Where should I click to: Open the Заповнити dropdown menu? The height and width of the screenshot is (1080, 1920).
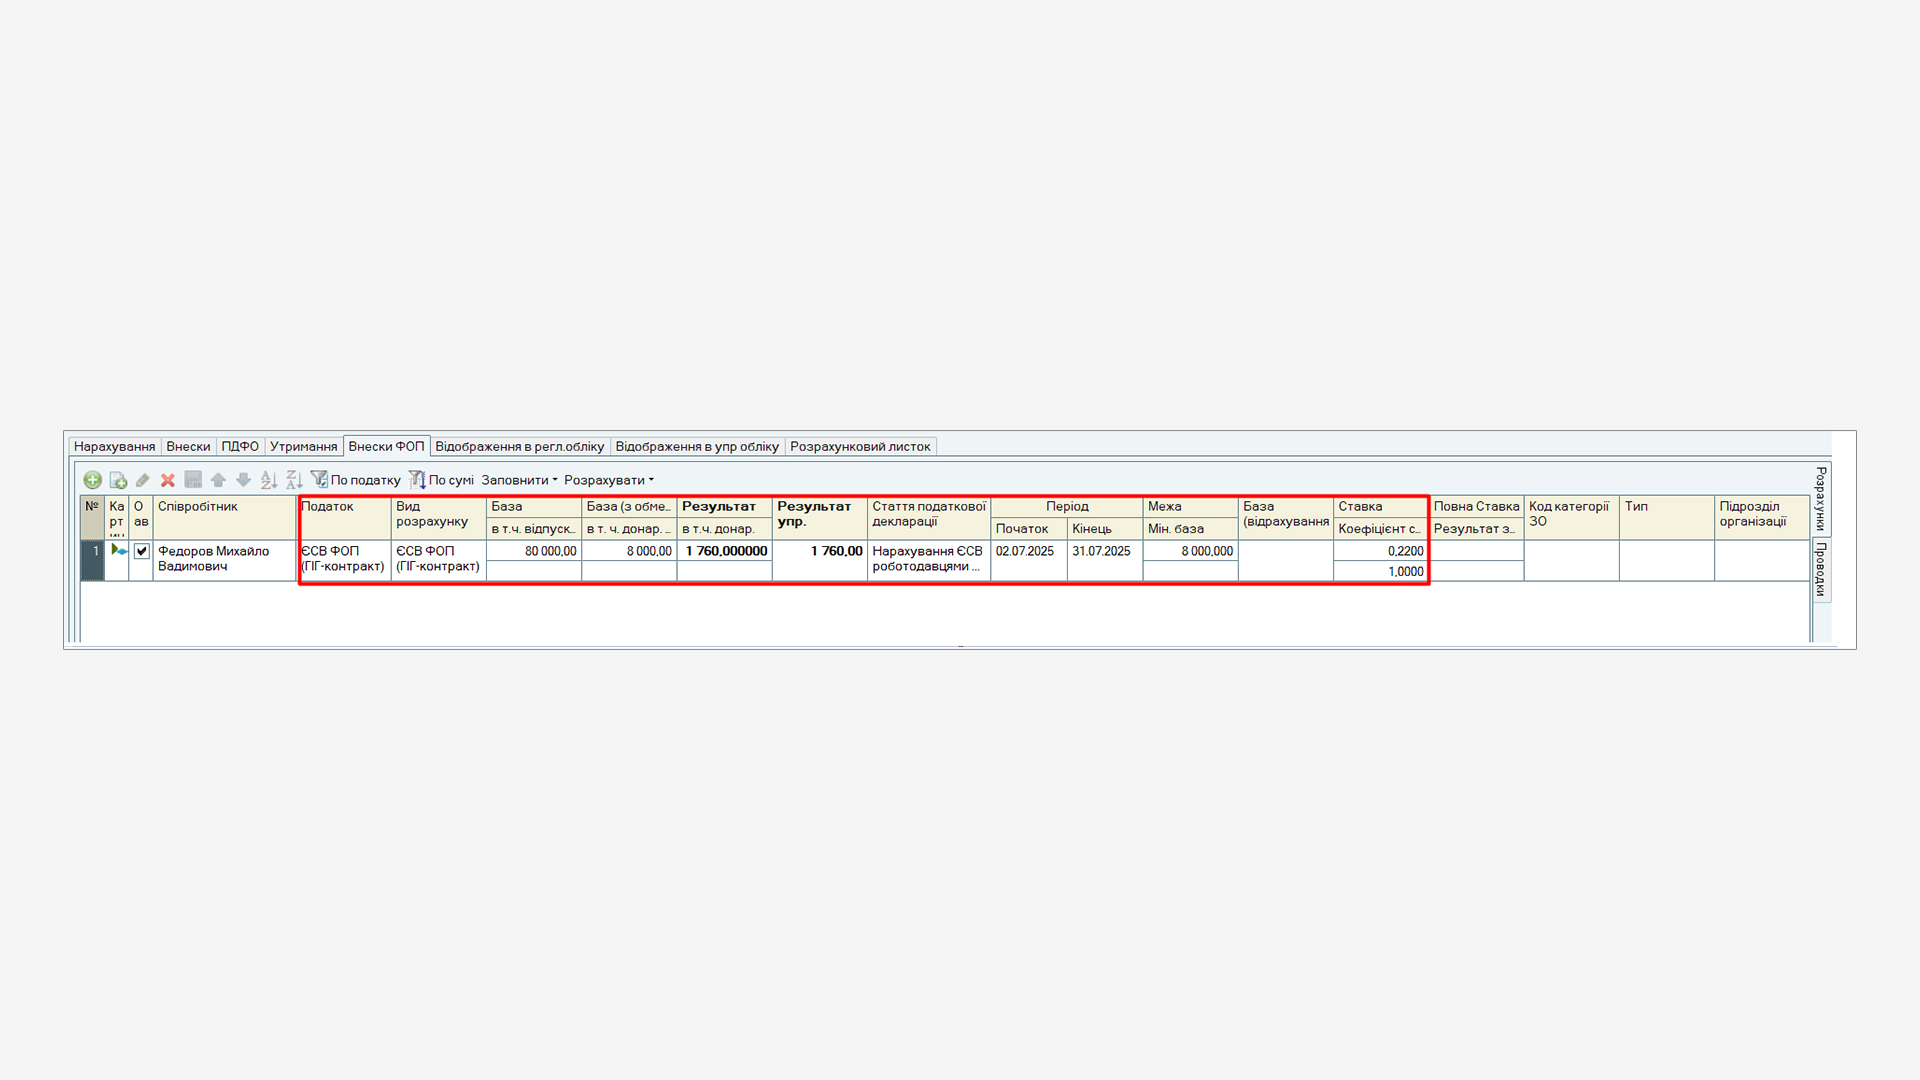point(519,480)
